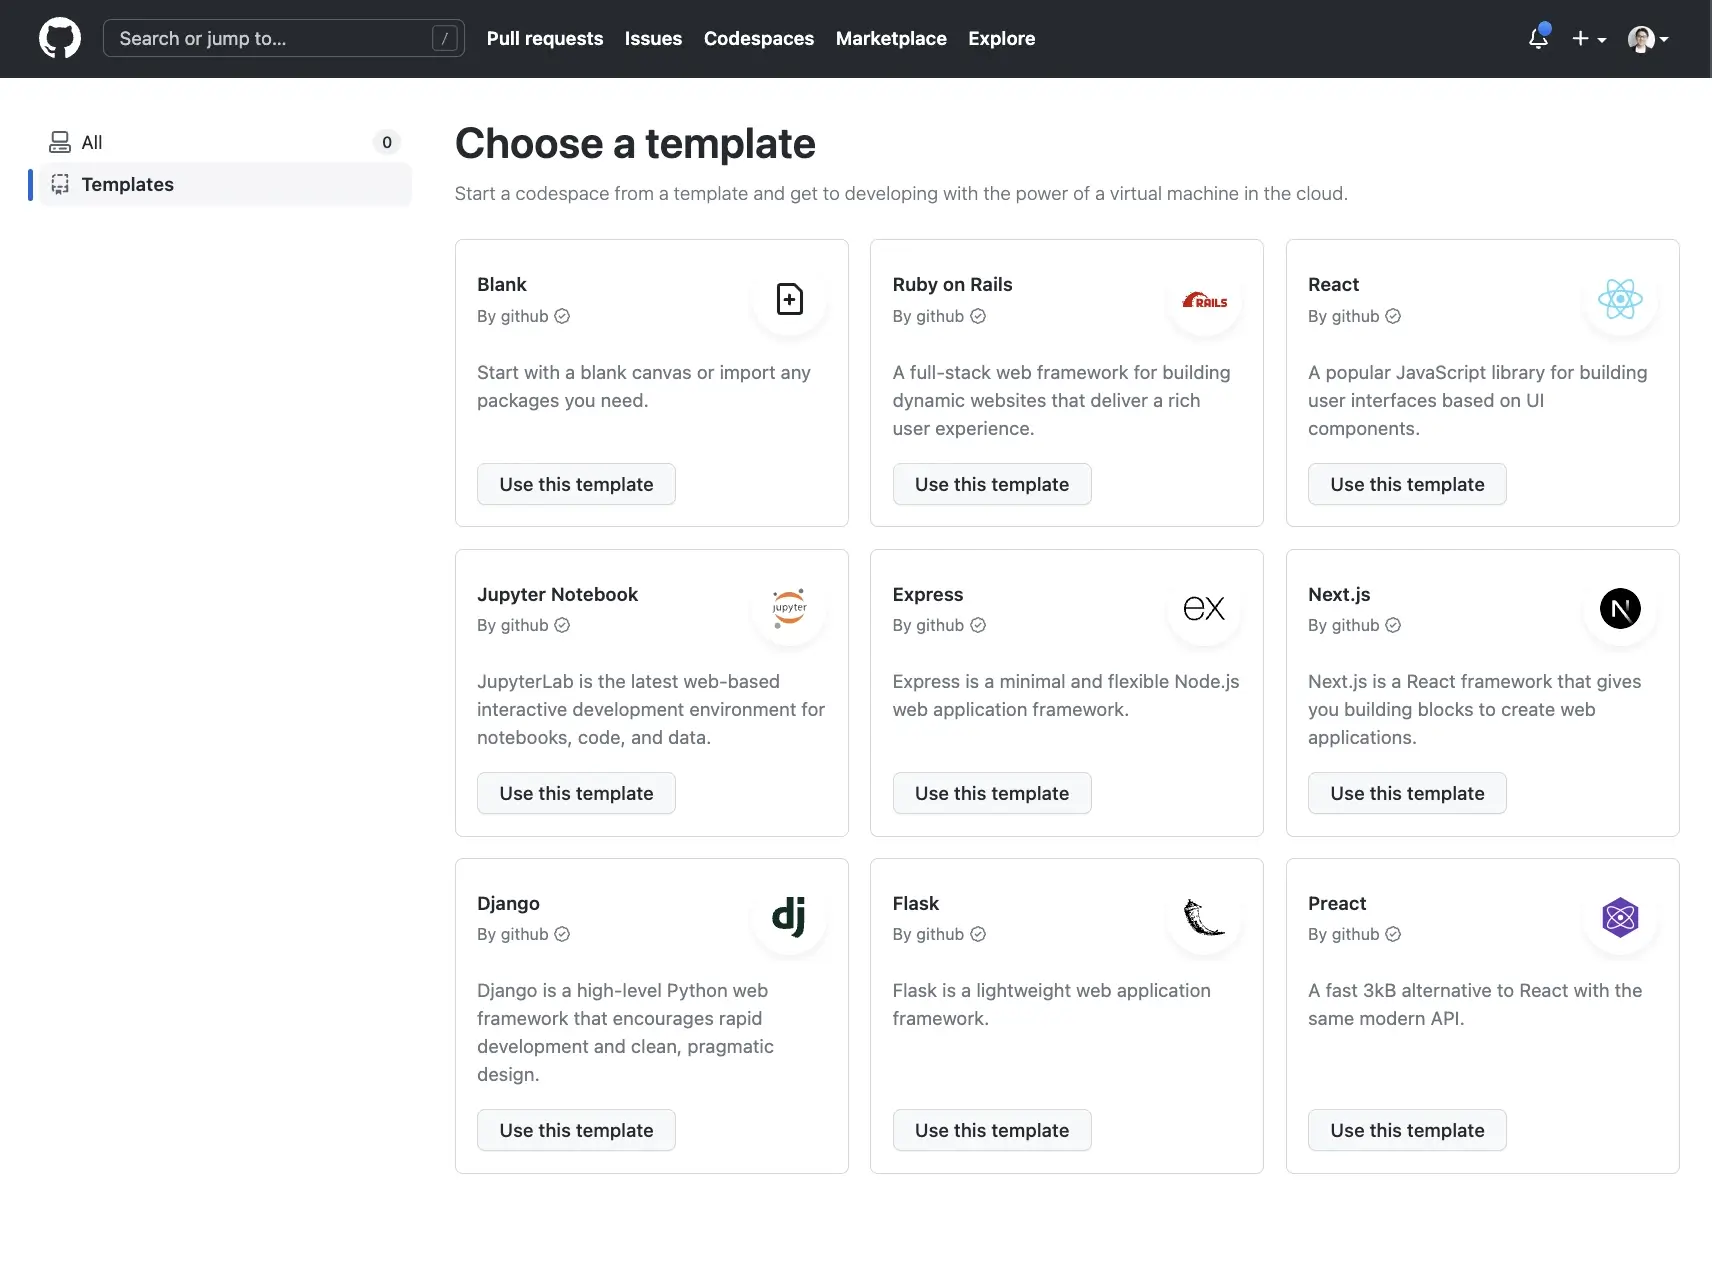Click the Preact purple hexagon logo

coord(1620,917)
